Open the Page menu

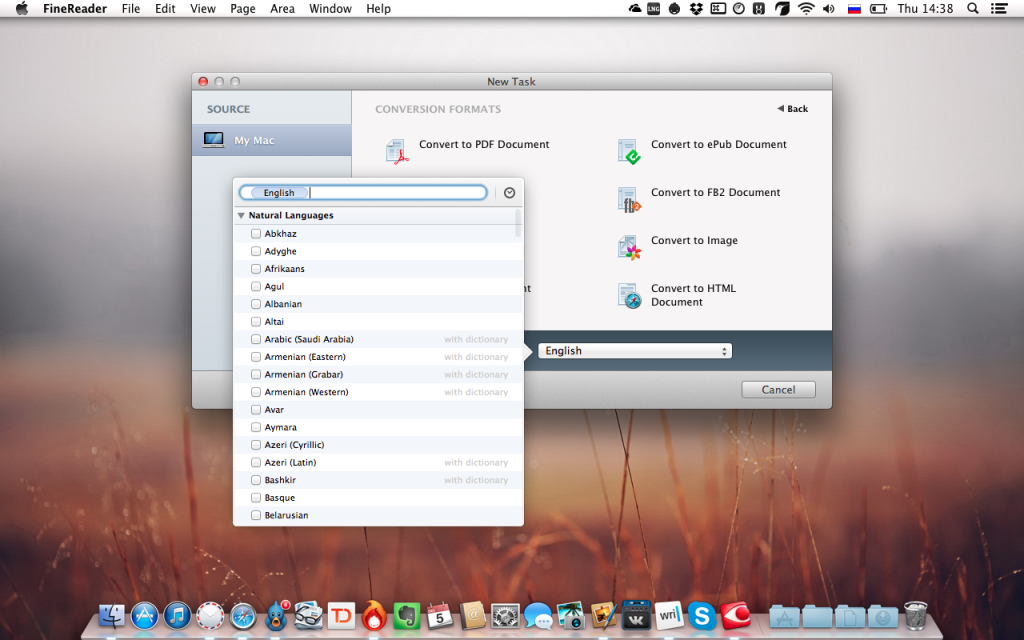(x=242, y=9)
